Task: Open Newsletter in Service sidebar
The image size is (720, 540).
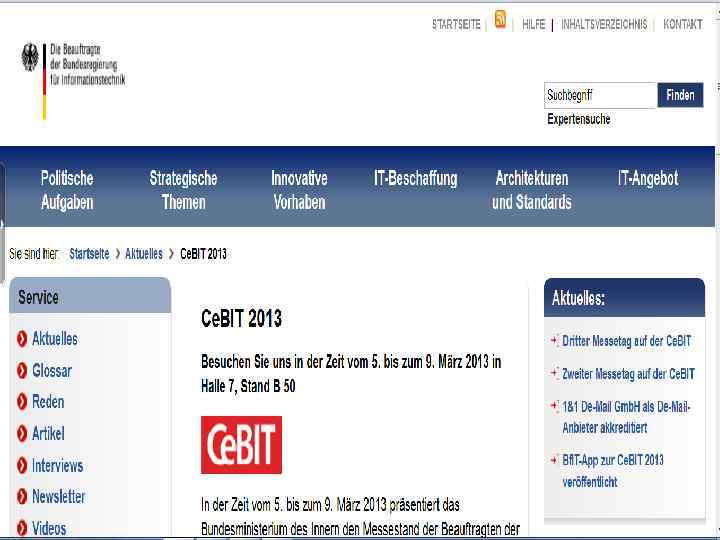Action: pos(58,496)
